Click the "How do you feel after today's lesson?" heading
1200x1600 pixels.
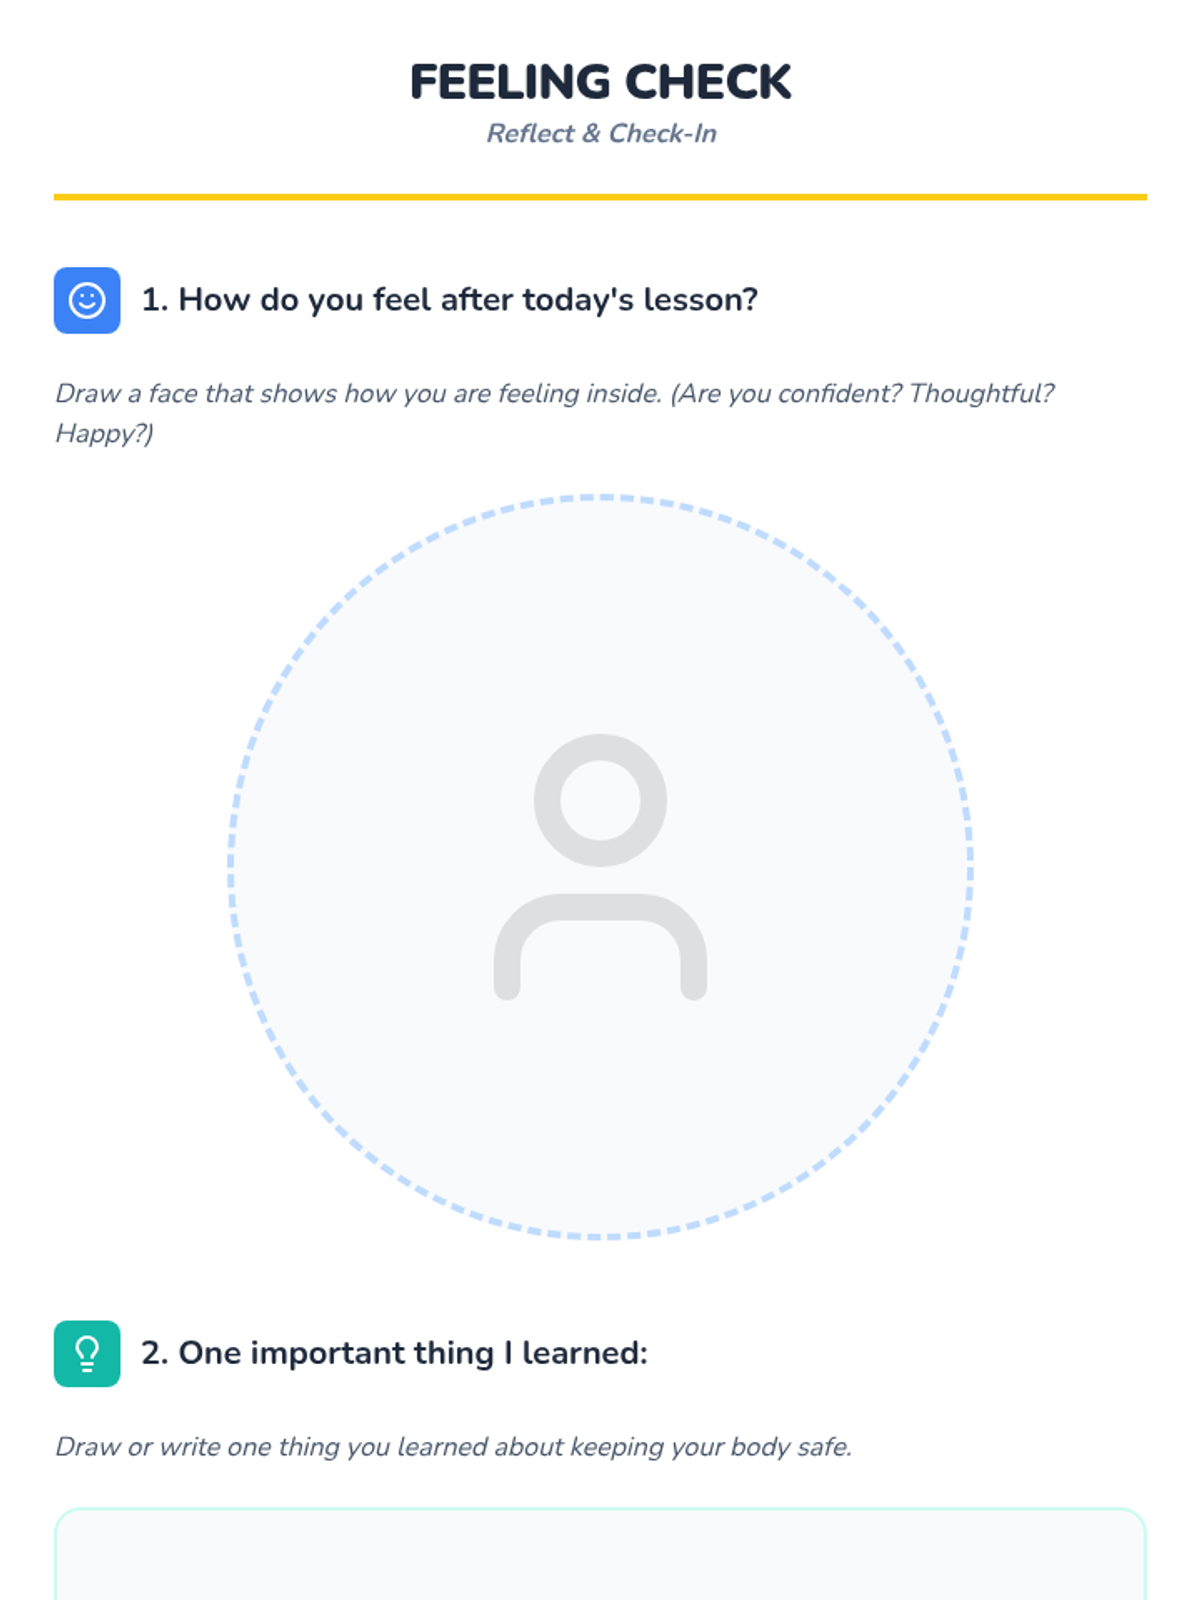coord(449,300)
